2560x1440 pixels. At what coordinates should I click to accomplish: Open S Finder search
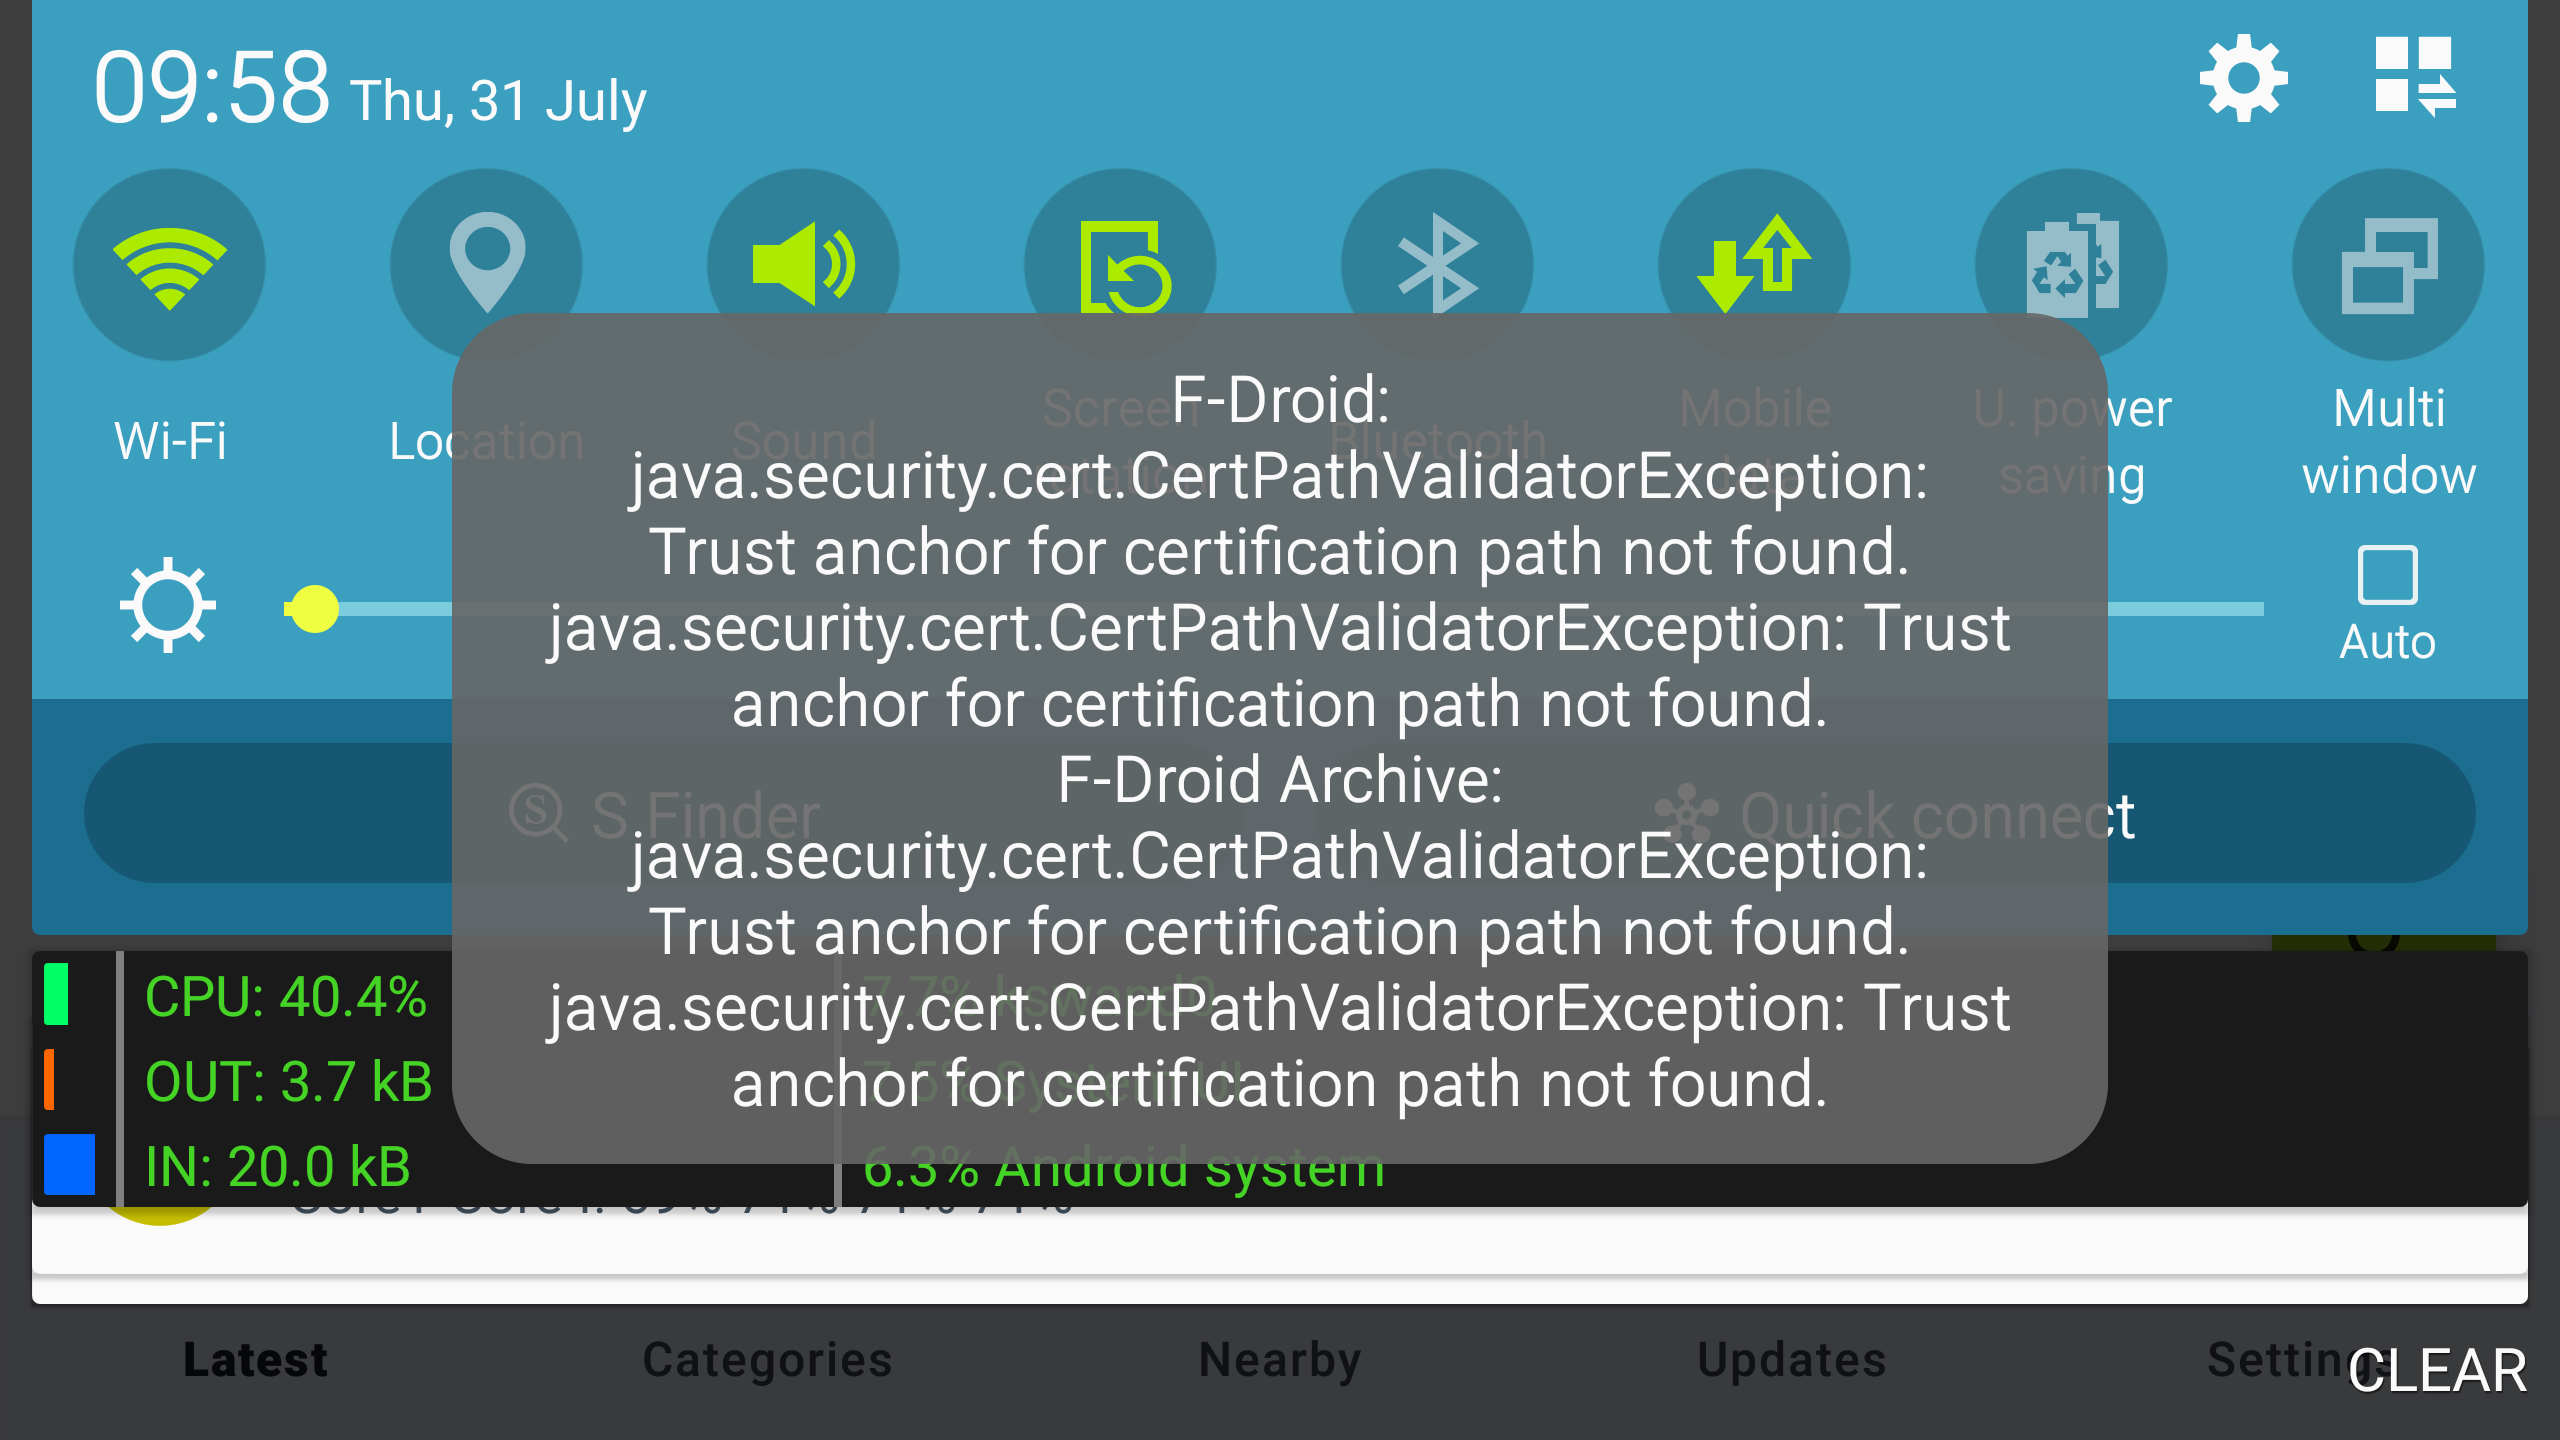[x=665, y=814]
